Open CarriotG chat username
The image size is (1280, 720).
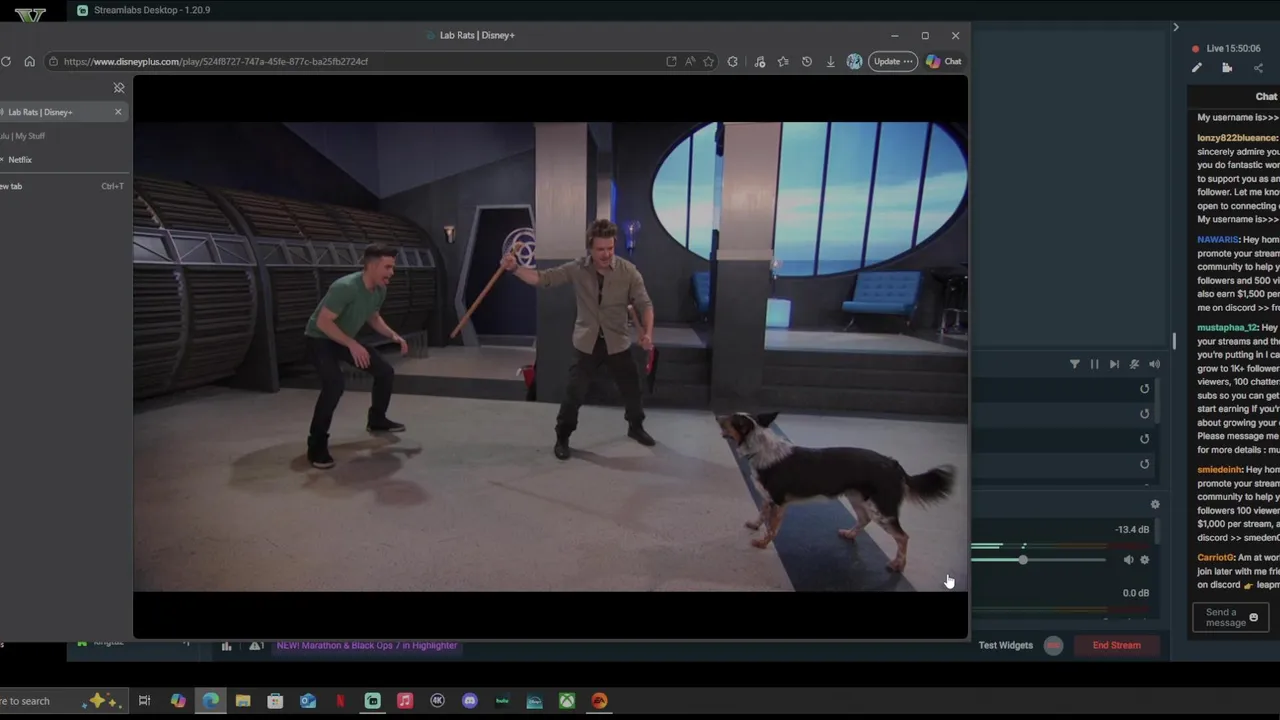point(1215,558)
